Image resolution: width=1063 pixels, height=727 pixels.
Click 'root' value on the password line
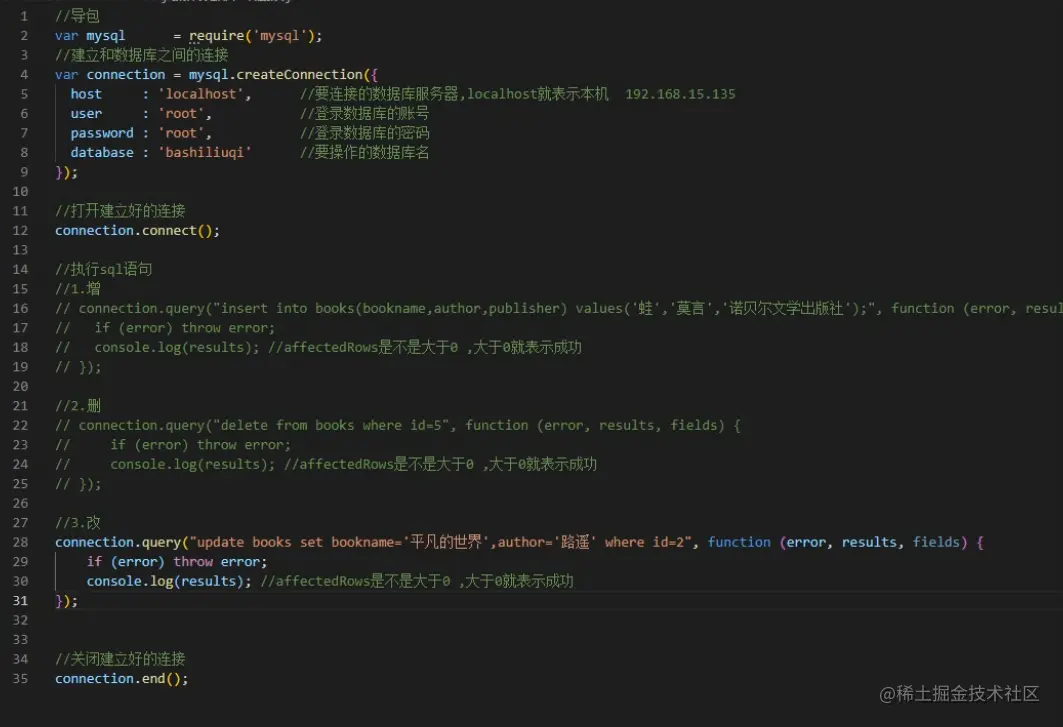[x=184, y=133]
